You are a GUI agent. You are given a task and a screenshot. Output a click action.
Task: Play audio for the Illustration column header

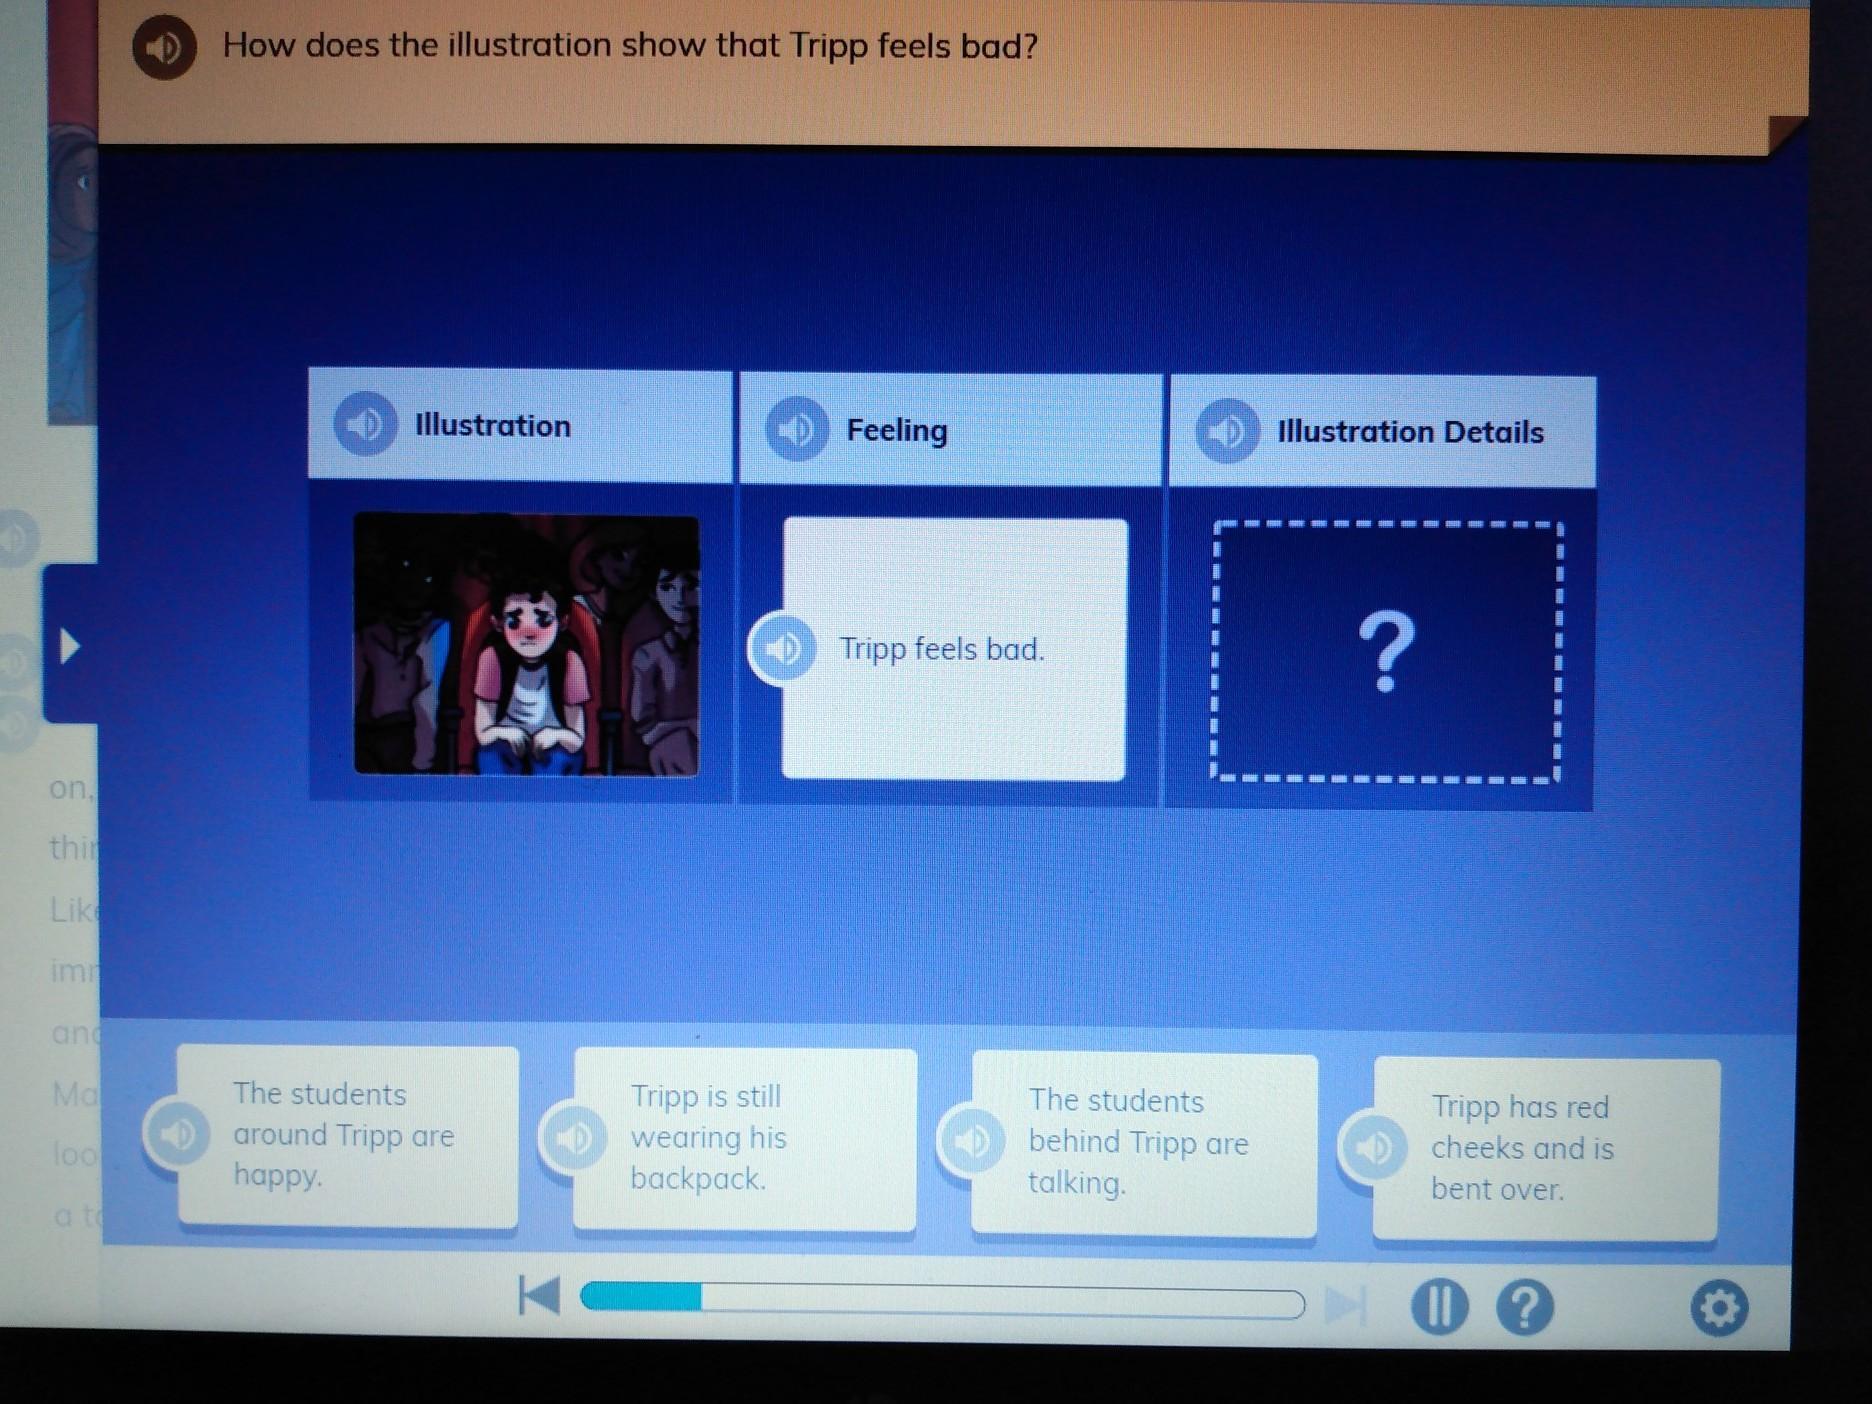[x=365, y=424]
